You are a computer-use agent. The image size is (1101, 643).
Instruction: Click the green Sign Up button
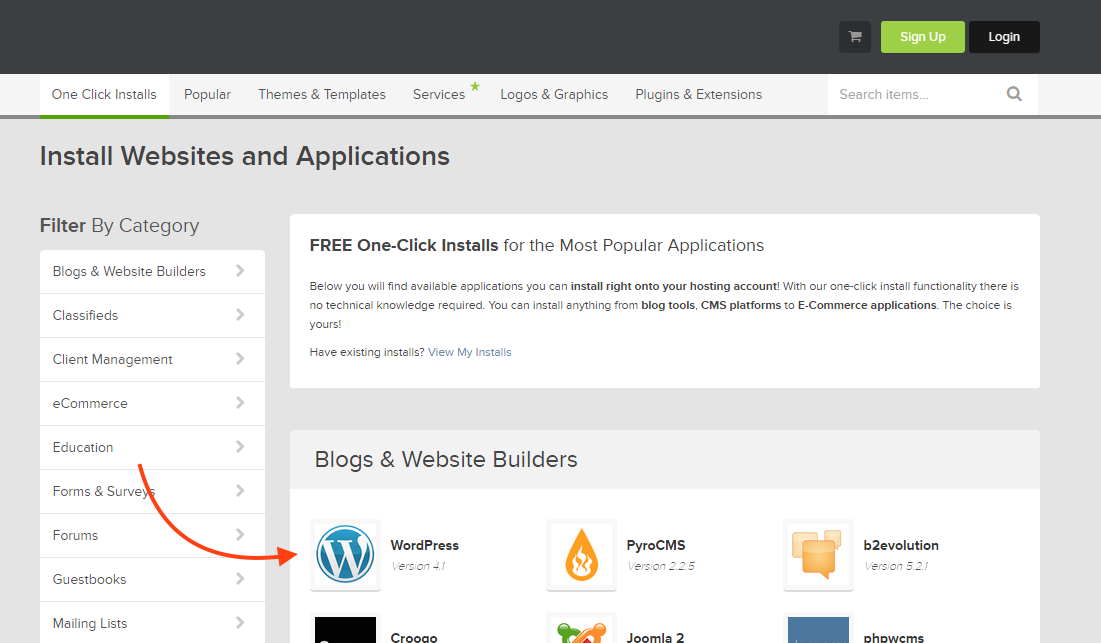(923, 37)
